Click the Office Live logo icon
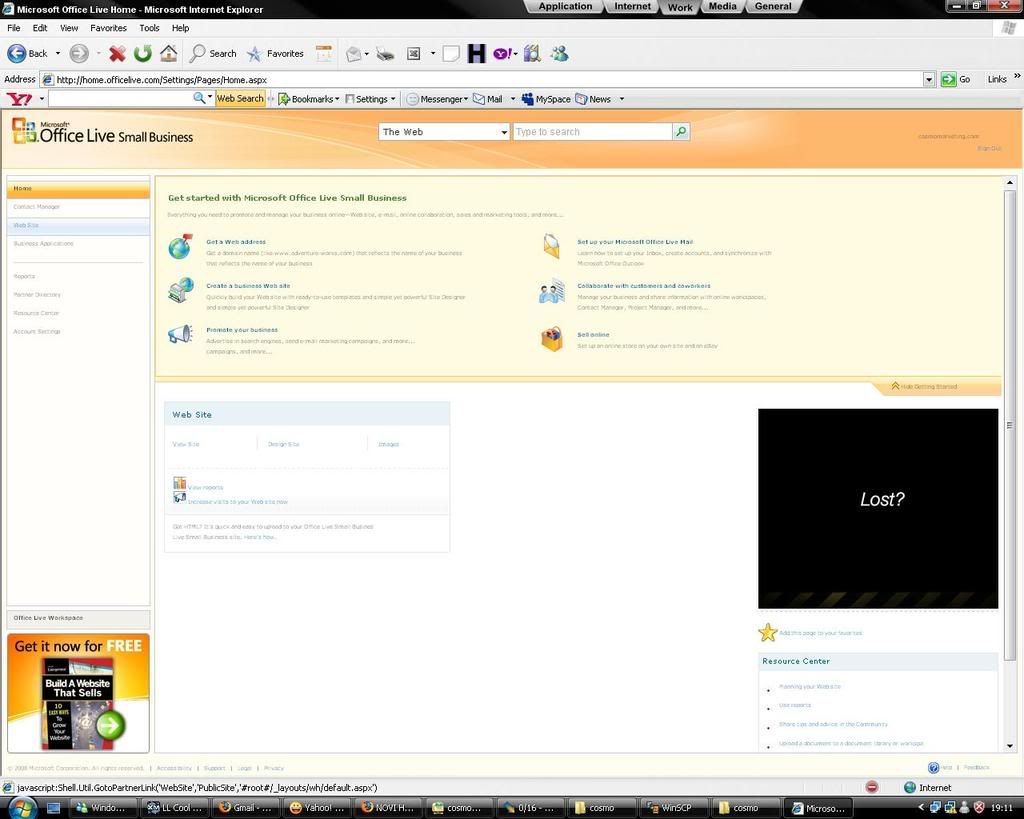 [24, 131]
